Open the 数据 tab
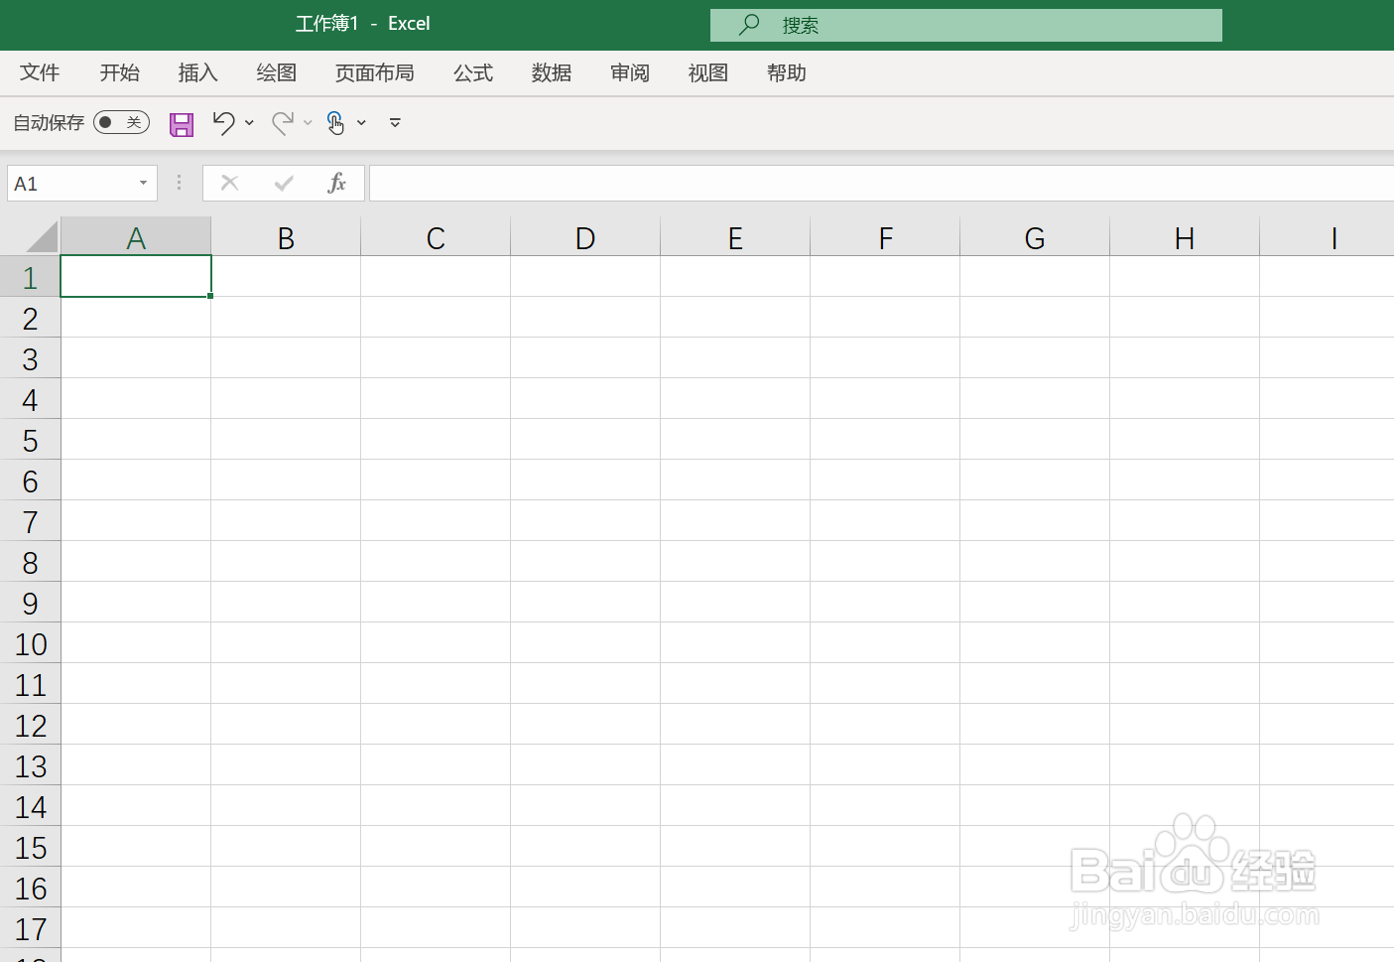The image size is (1394, 962). tap(551, 73)
